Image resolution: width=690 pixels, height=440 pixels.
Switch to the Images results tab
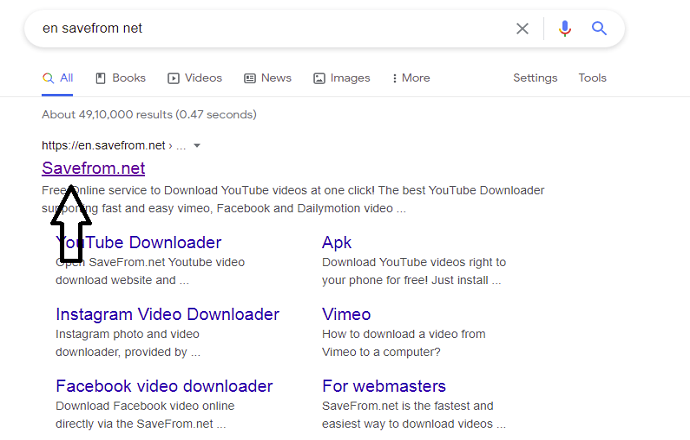click(341, 78)
